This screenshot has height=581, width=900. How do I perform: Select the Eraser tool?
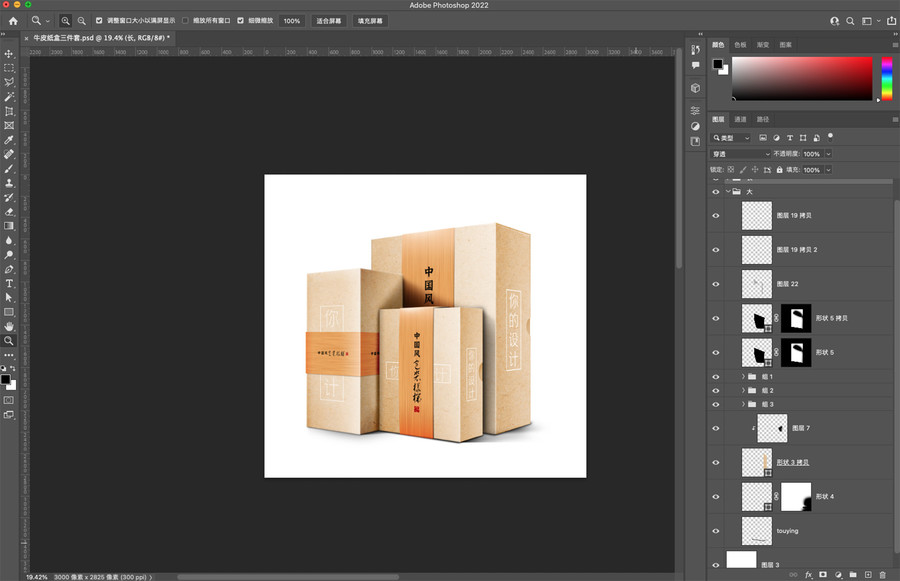point(9,212)
